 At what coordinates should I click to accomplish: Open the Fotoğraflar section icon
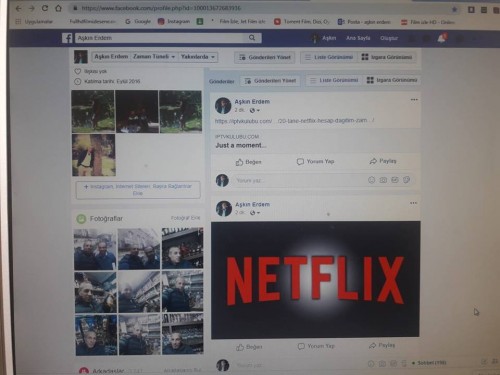point(81,219)
